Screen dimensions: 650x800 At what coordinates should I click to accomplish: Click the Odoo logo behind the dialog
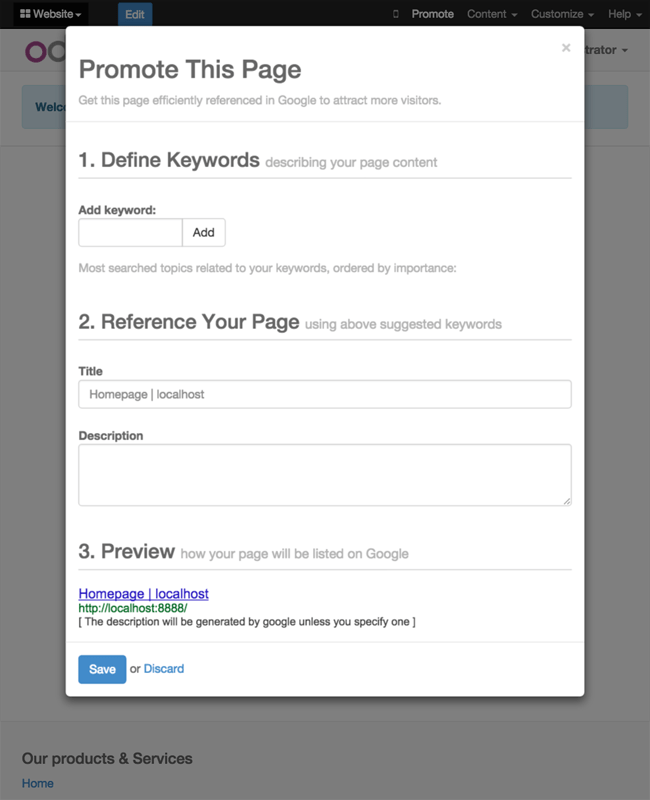pos(45,52)
